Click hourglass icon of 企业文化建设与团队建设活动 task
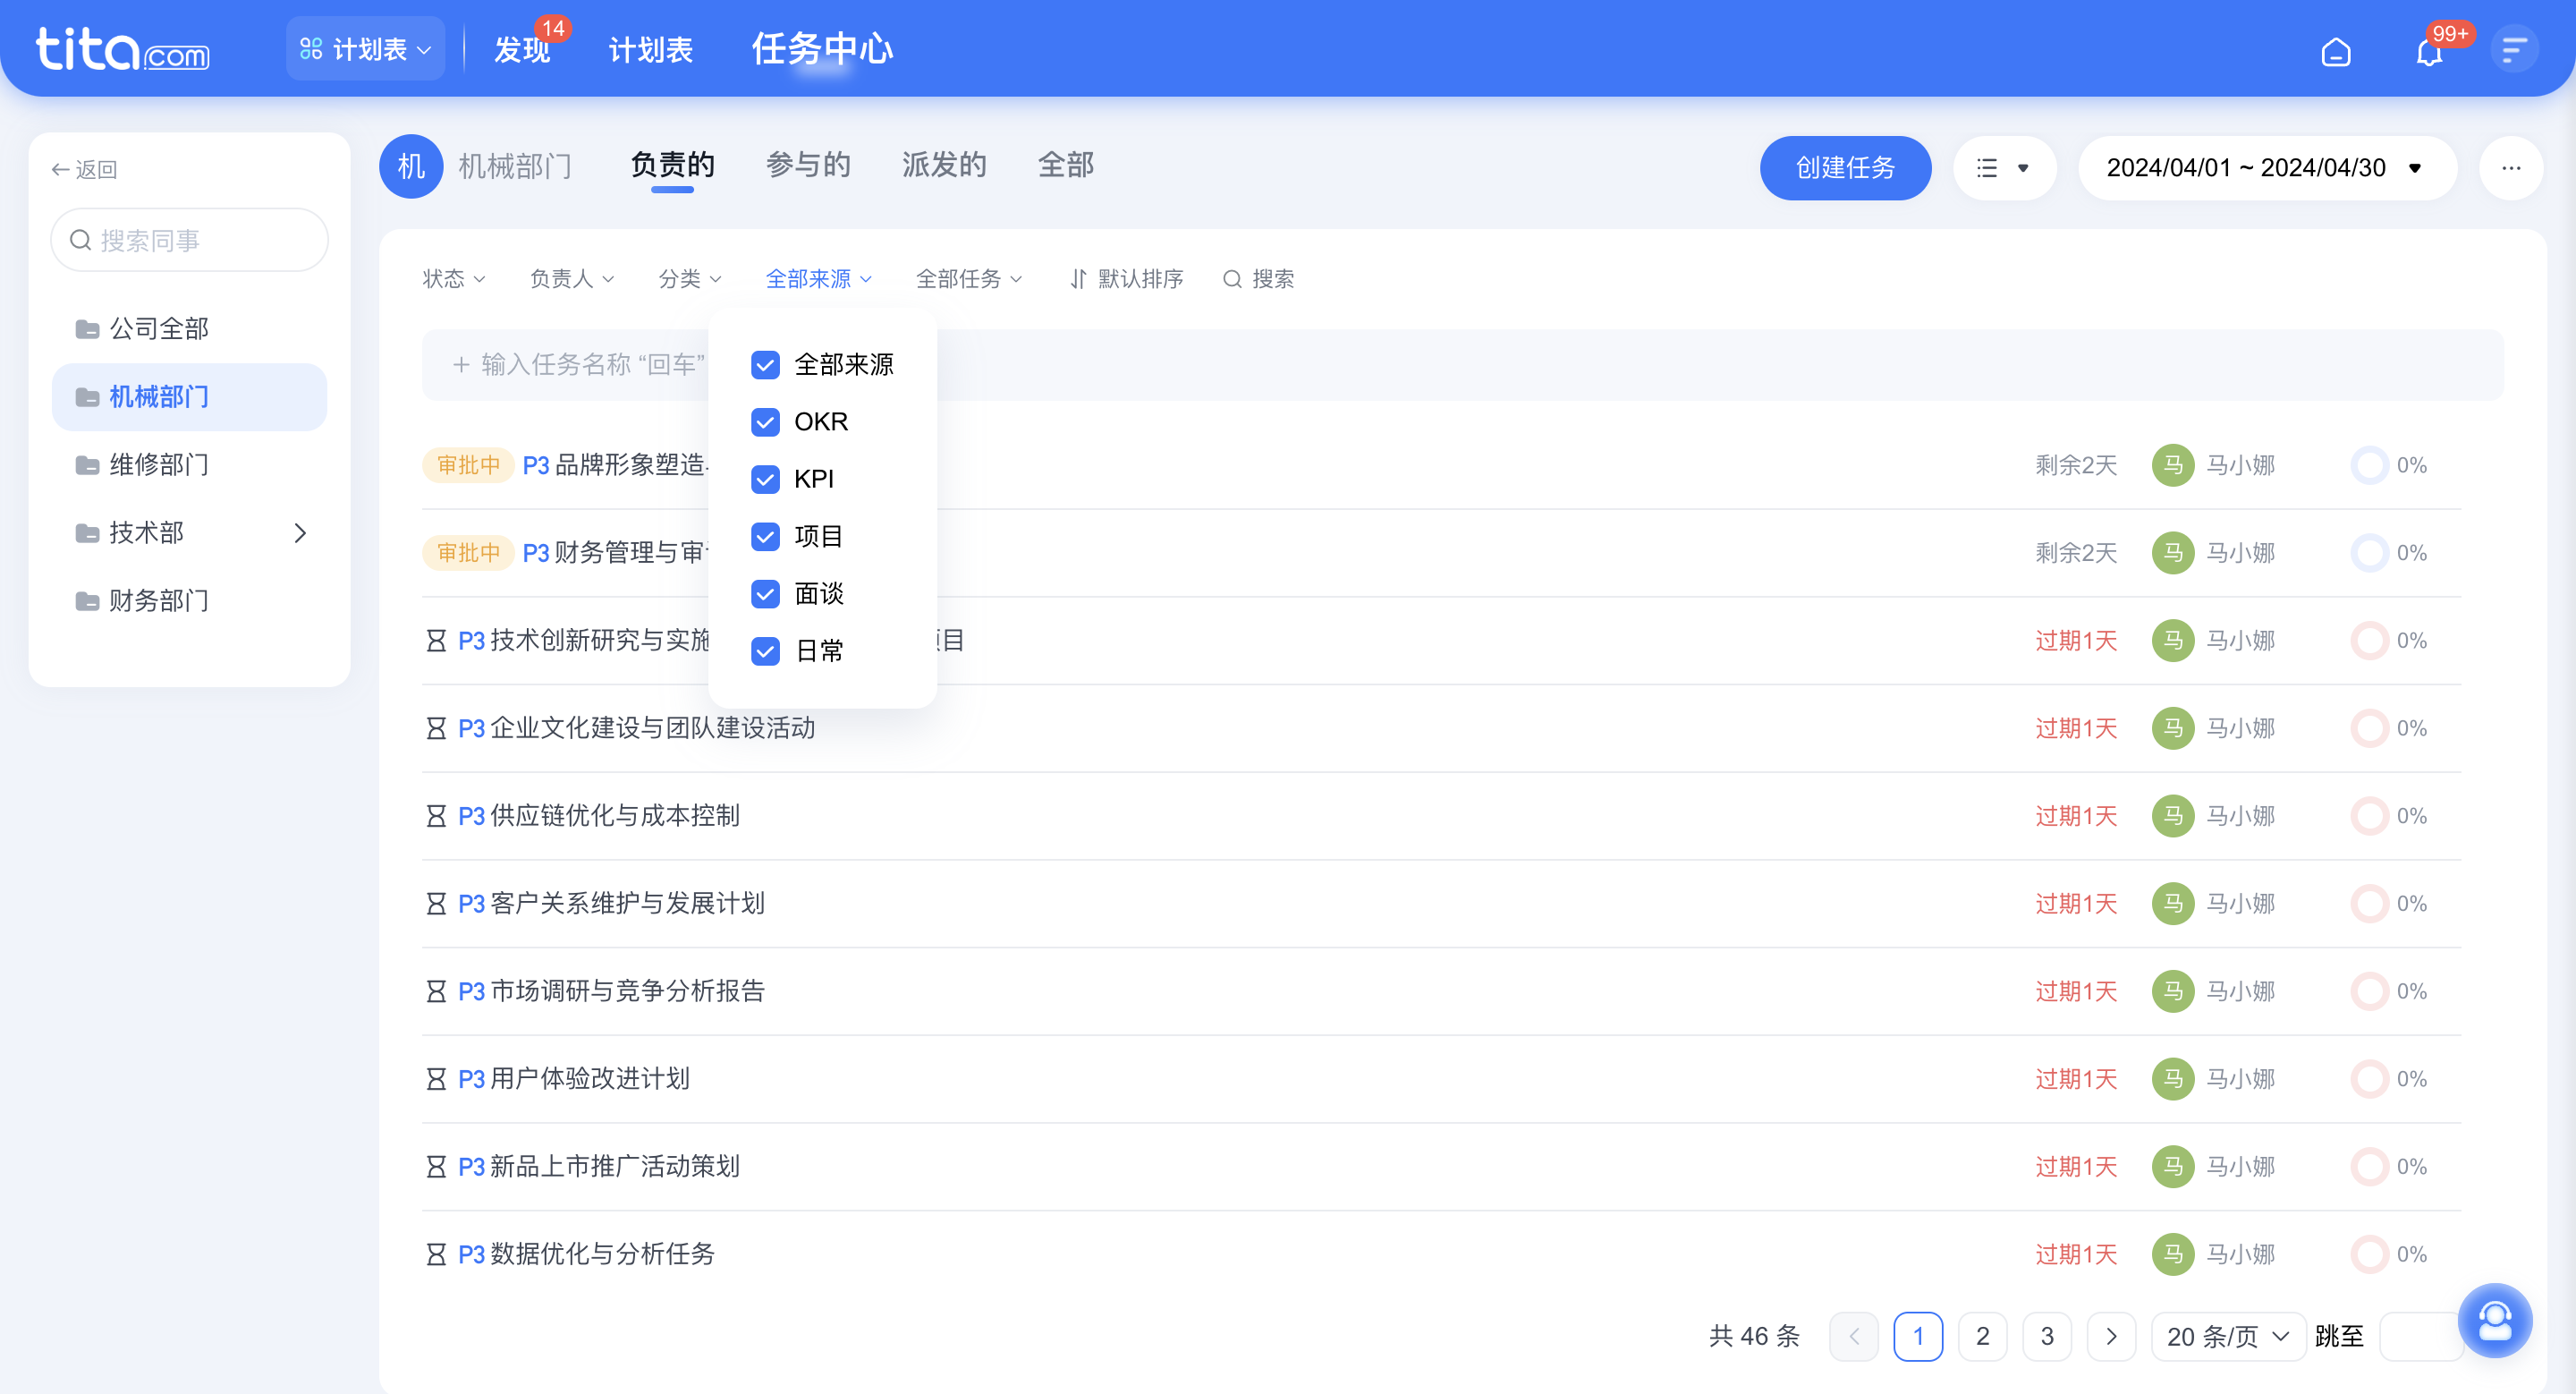2576x1394 pixels. (436, 729)
